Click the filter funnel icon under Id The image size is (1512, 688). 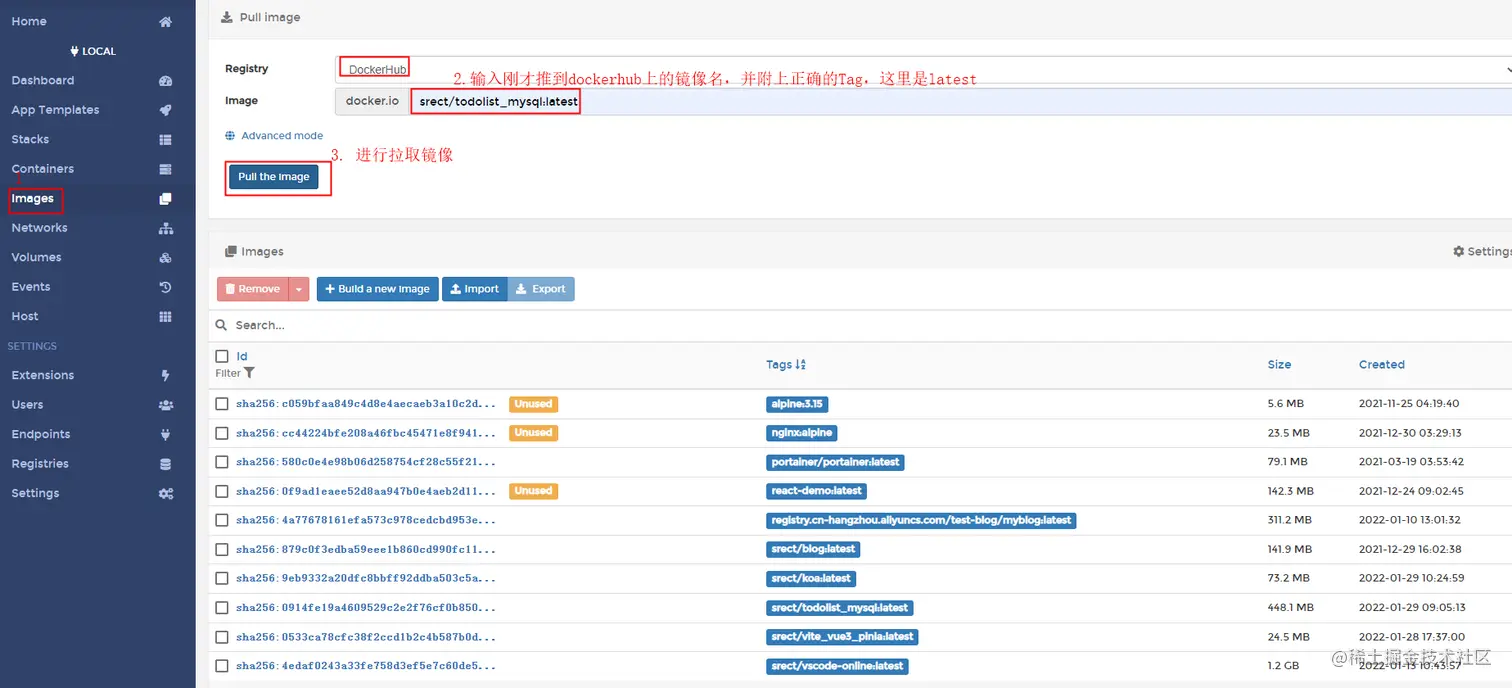249,373
